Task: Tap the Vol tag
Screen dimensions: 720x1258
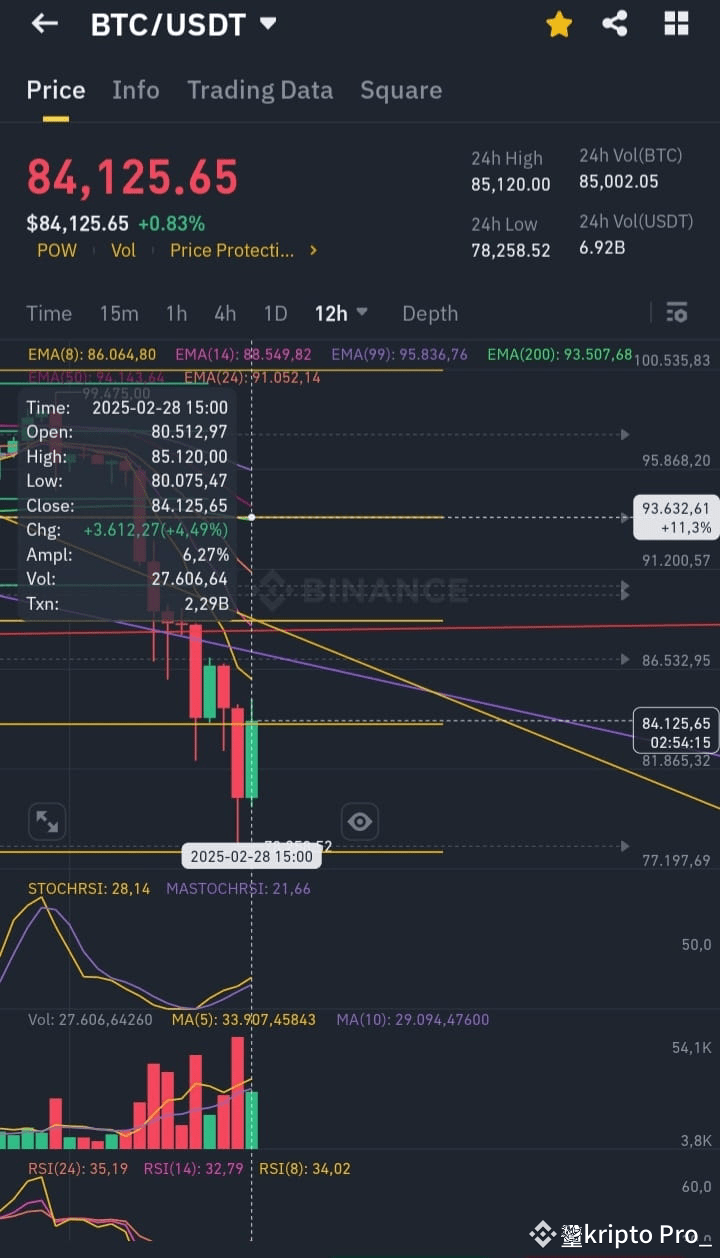Action: pos(123,250)
